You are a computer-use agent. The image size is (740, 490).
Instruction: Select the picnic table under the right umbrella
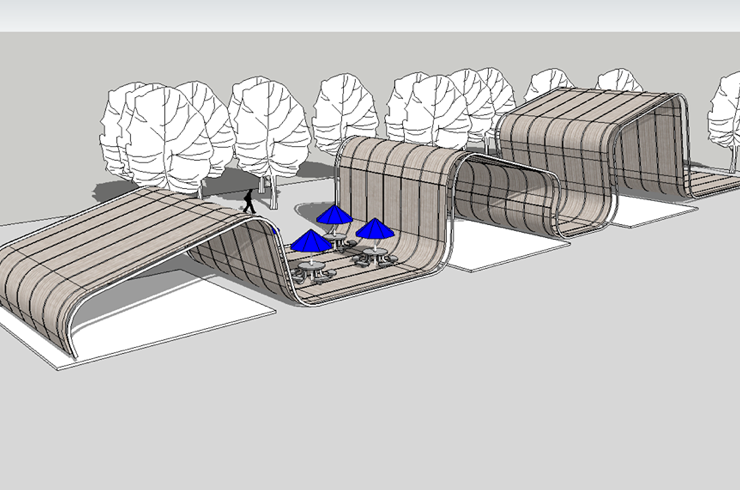(x=374, y=256)
